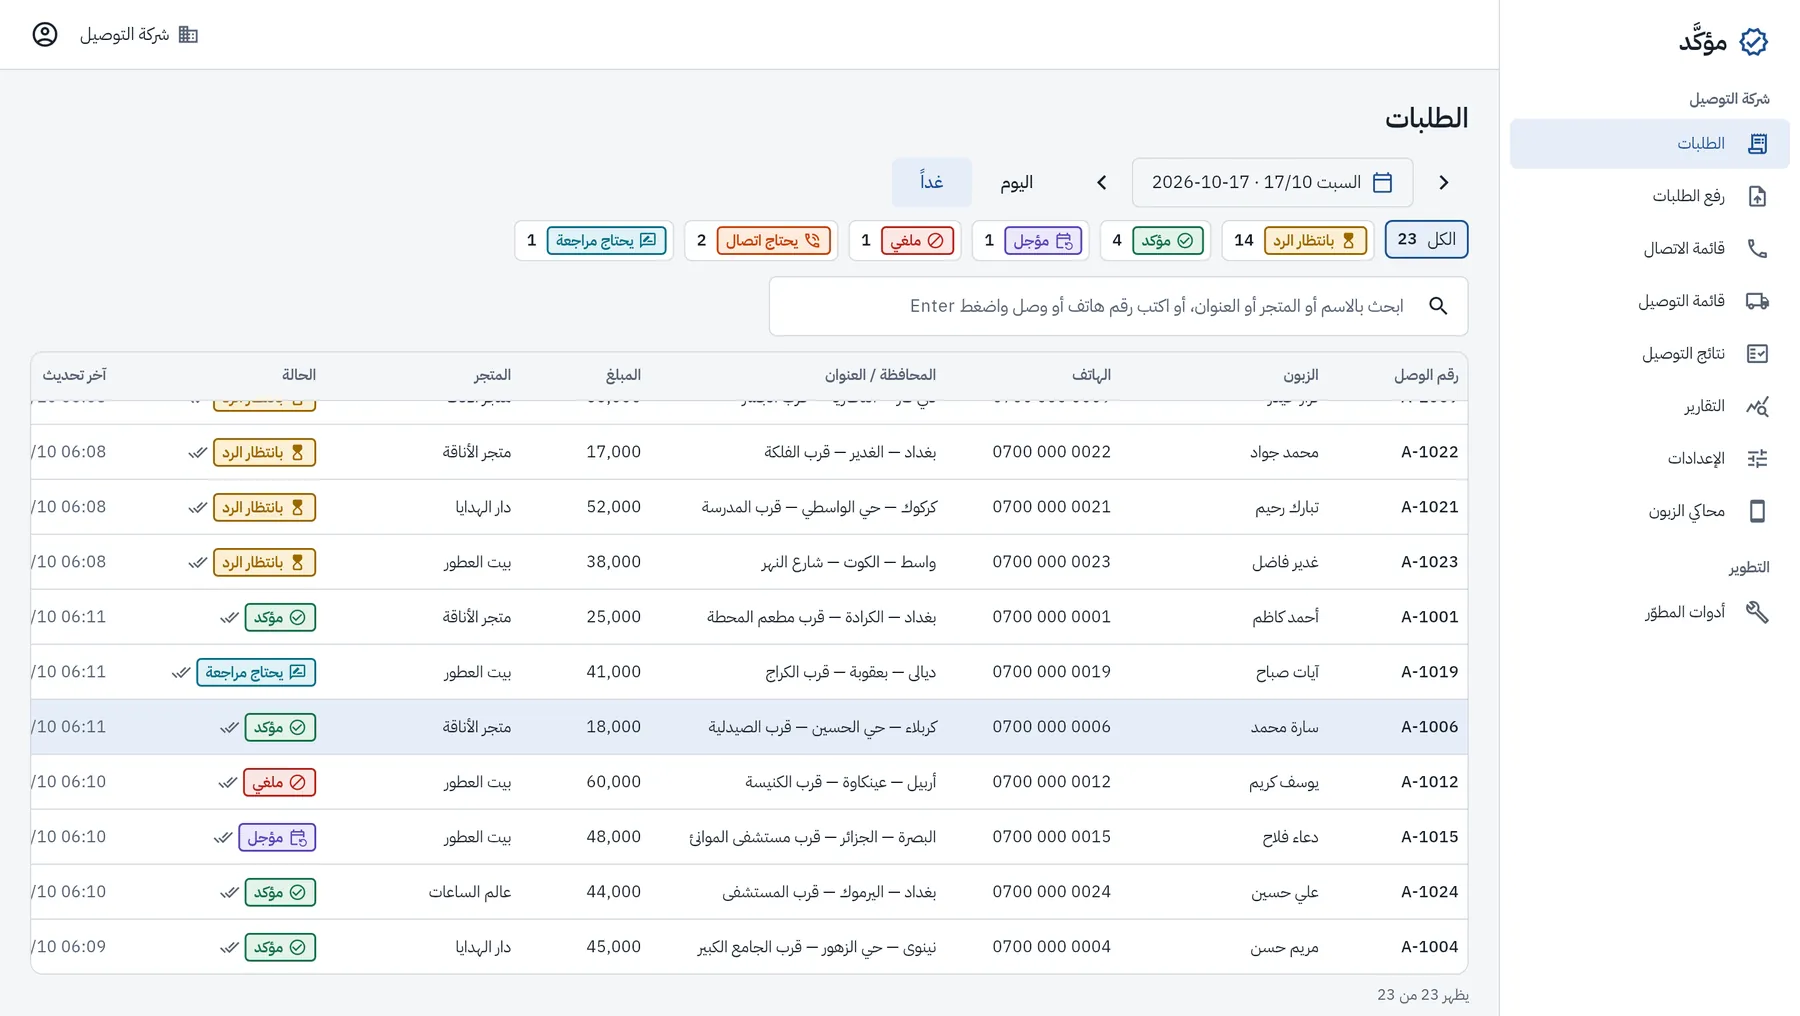
Task: Filter orders by ملغي cancelled status
Action: 905,240
